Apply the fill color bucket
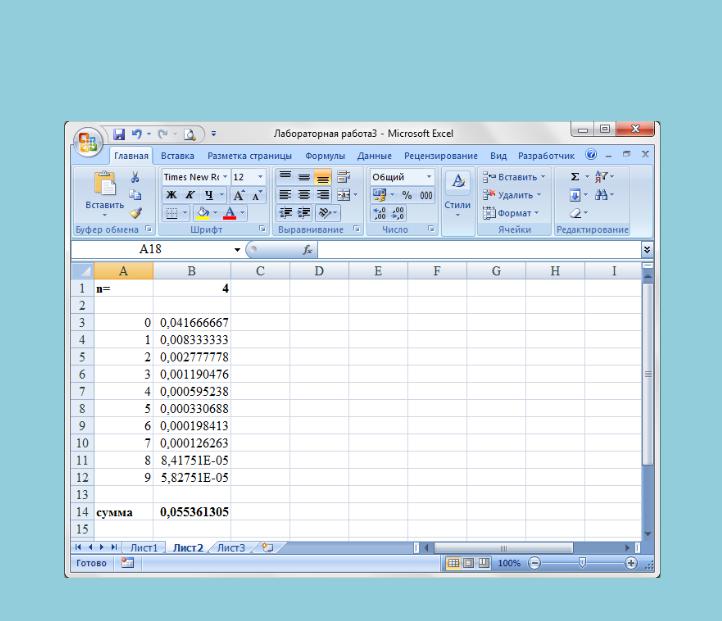This screenshot has width=722, height=621. (x=202, y=213)
